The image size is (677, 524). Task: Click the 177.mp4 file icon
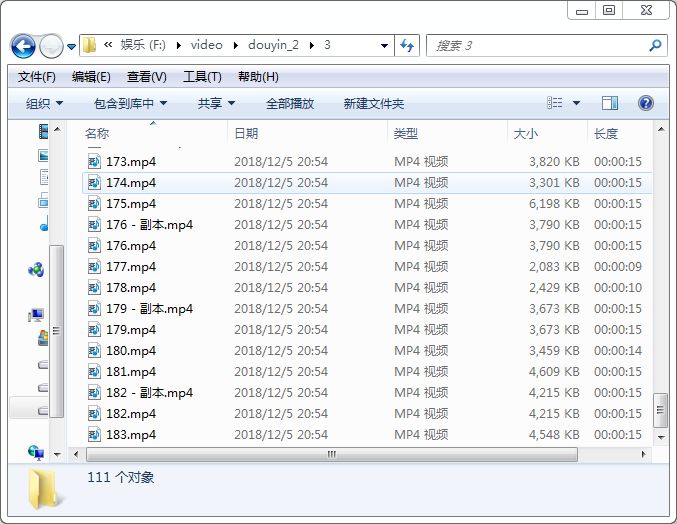coord(94,267)
